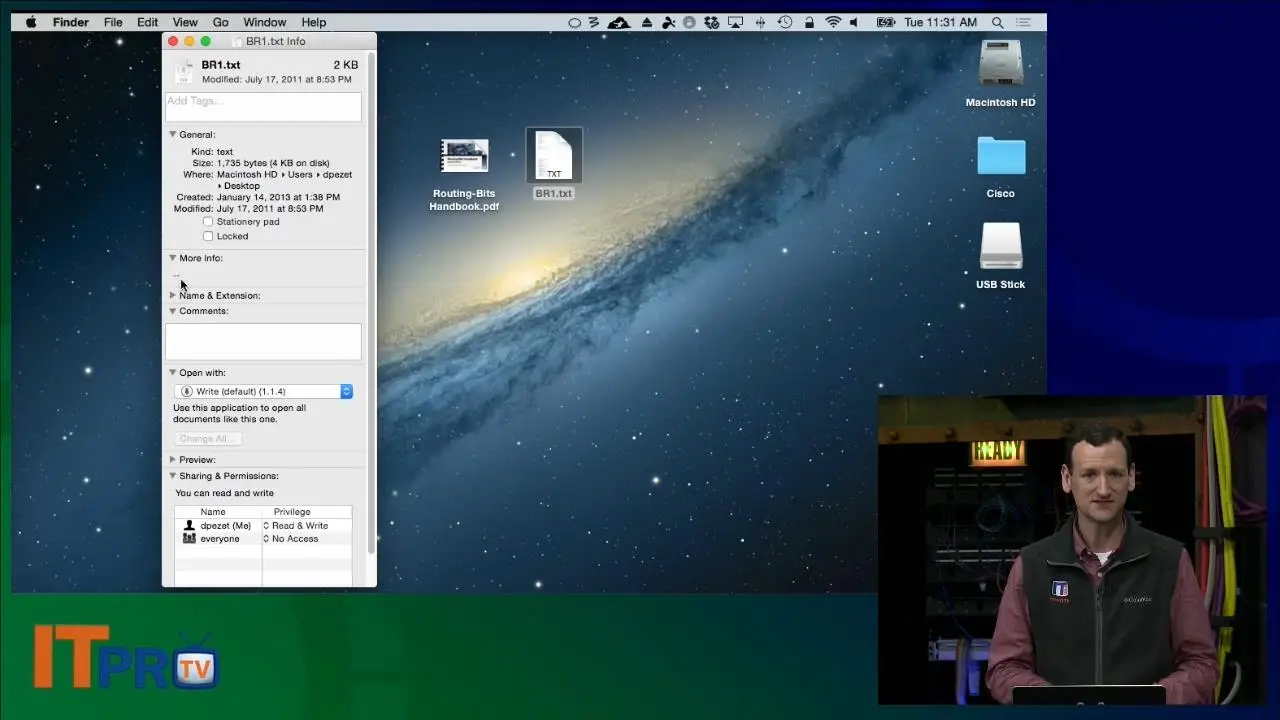Open Spotlight search magnifier in menu bar

pos(997,22)
